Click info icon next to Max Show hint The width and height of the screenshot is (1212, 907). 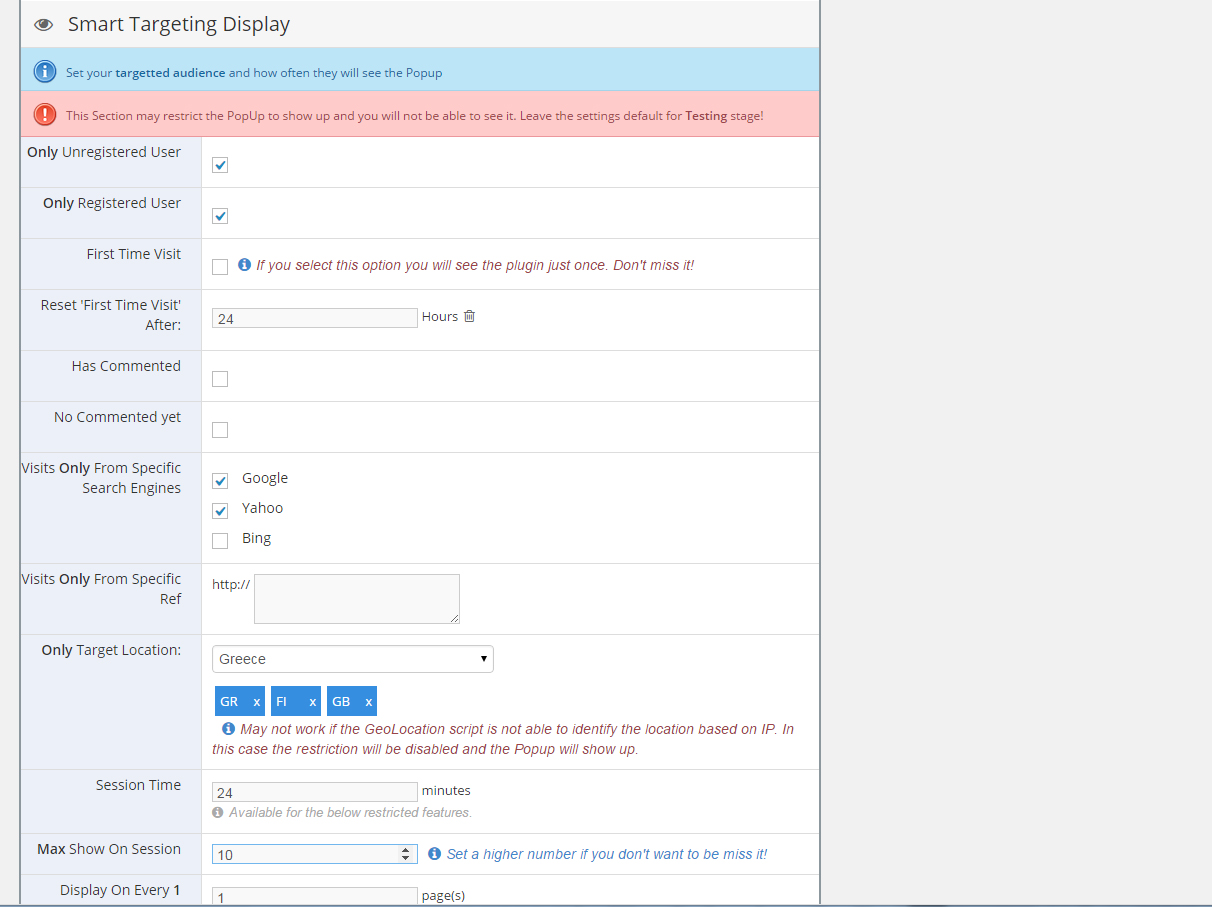[x=434, y=854]
